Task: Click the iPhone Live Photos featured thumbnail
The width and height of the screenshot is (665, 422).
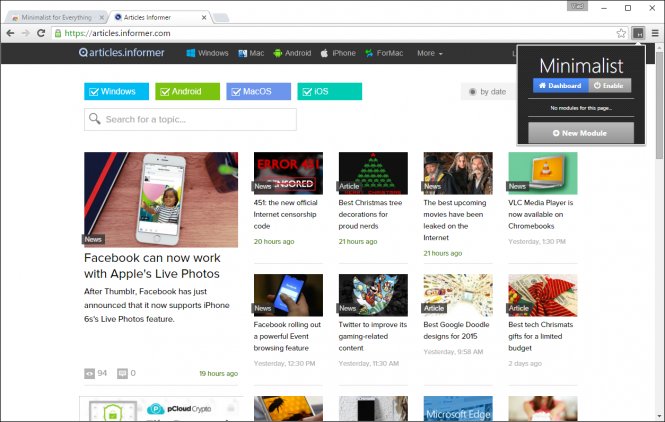Action: pyautogui.click(x=161, y=200)
